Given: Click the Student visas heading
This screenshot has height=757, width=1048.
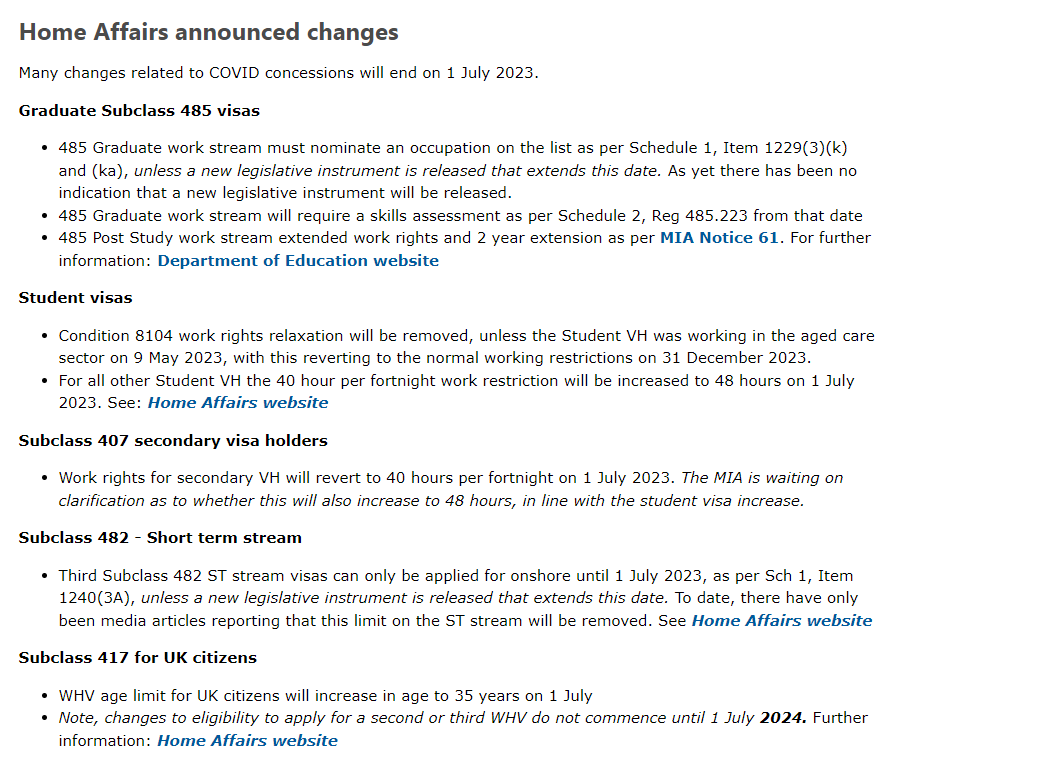Looking at the screenshot, I should click(x=76, y=298).
